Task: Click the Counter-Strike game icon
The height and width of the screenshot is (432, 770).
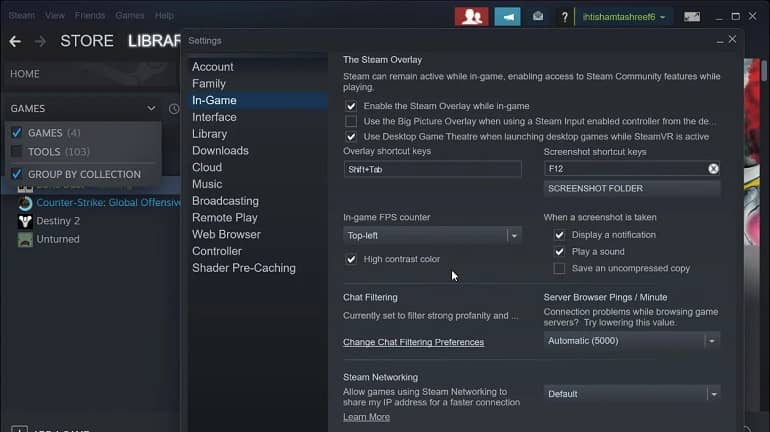Action: [25, 203]
